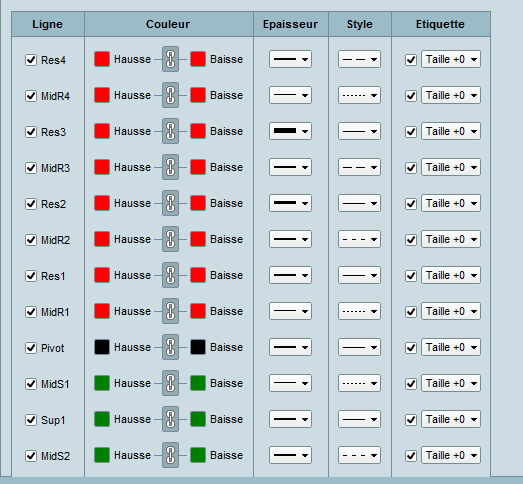Open the Epaisseur dropdown for MidR3
The image size is (523, 484).
coord(290,167)
